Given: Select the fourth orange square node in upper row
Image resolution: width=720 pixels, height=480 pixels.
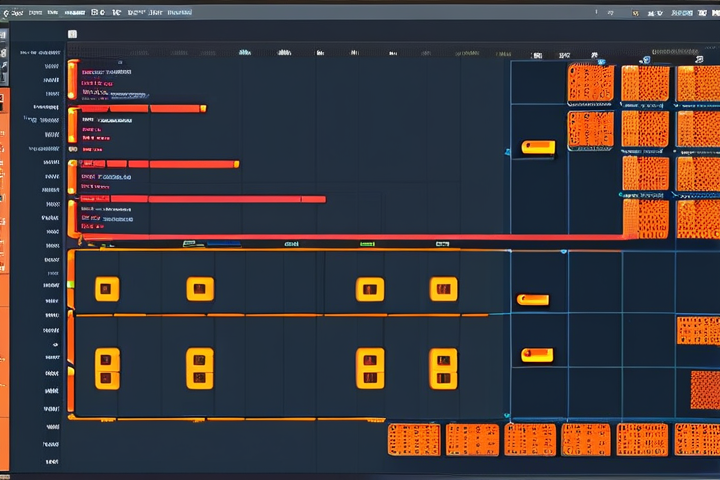Looking at the screenshot, I should click(x=443, y=289).
